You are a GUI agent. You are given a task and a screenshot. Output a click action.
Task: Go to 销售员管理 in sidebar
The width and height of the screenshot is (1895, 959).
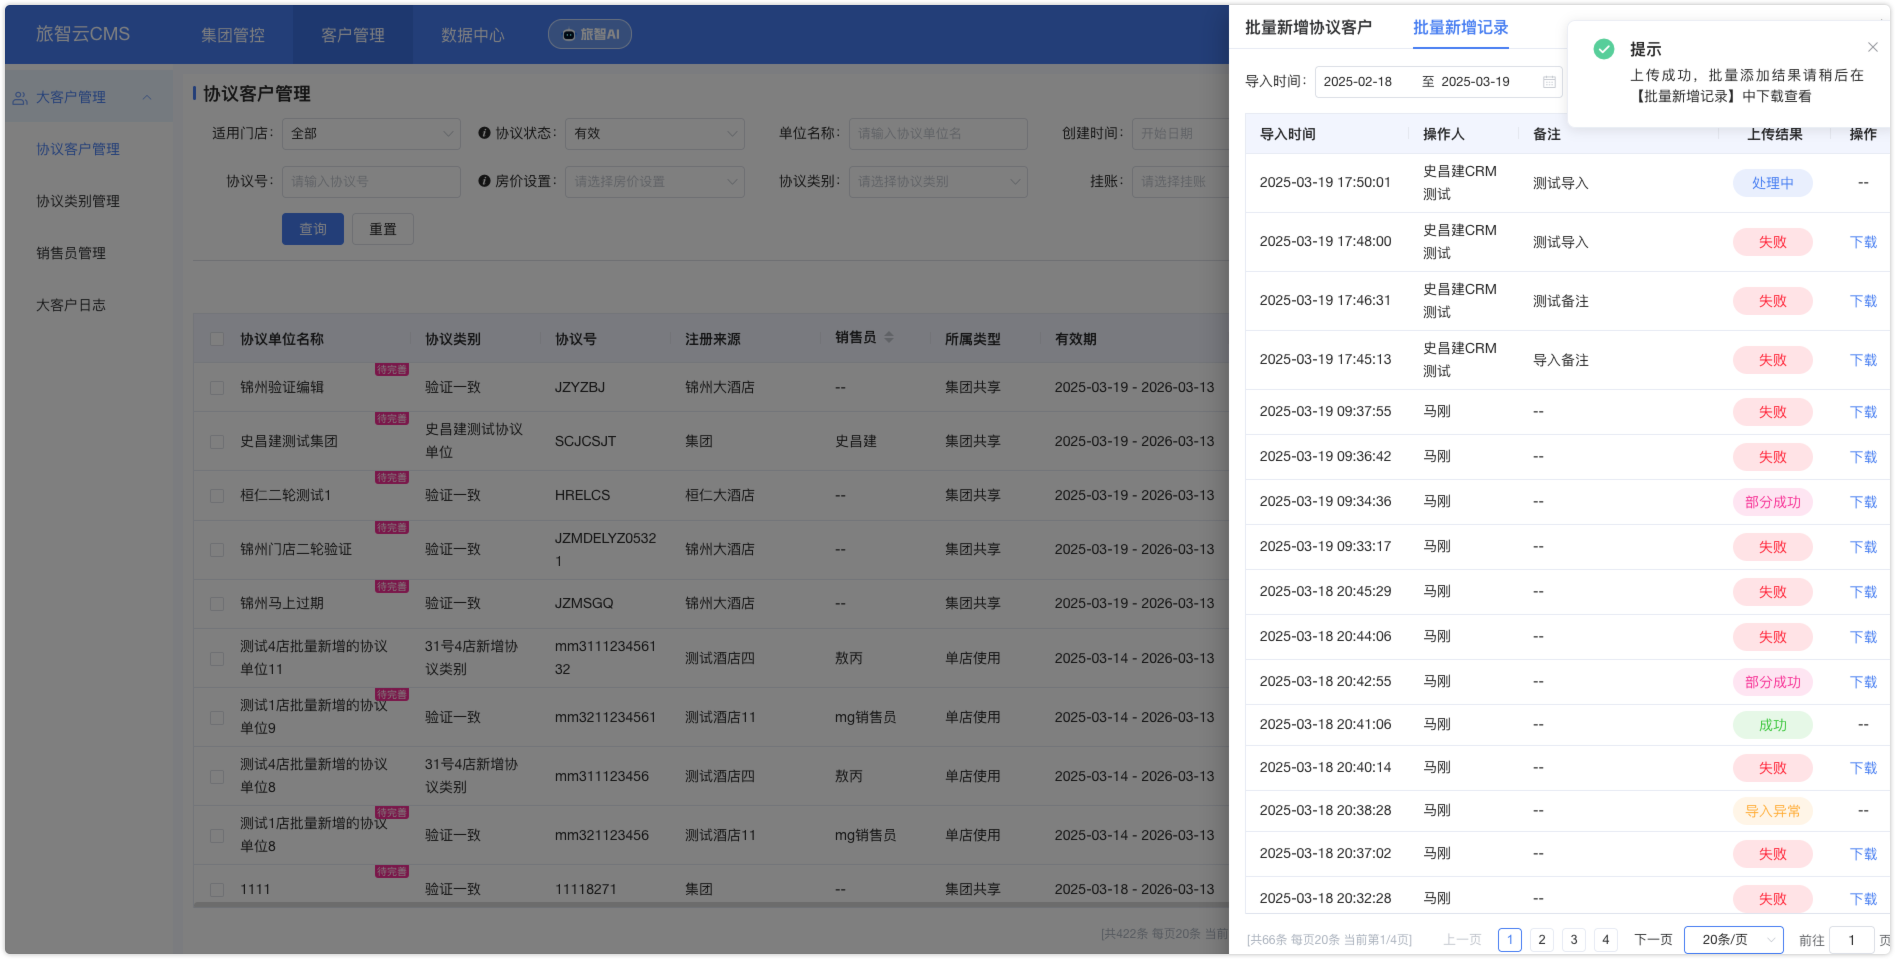(x=71, y=253)
